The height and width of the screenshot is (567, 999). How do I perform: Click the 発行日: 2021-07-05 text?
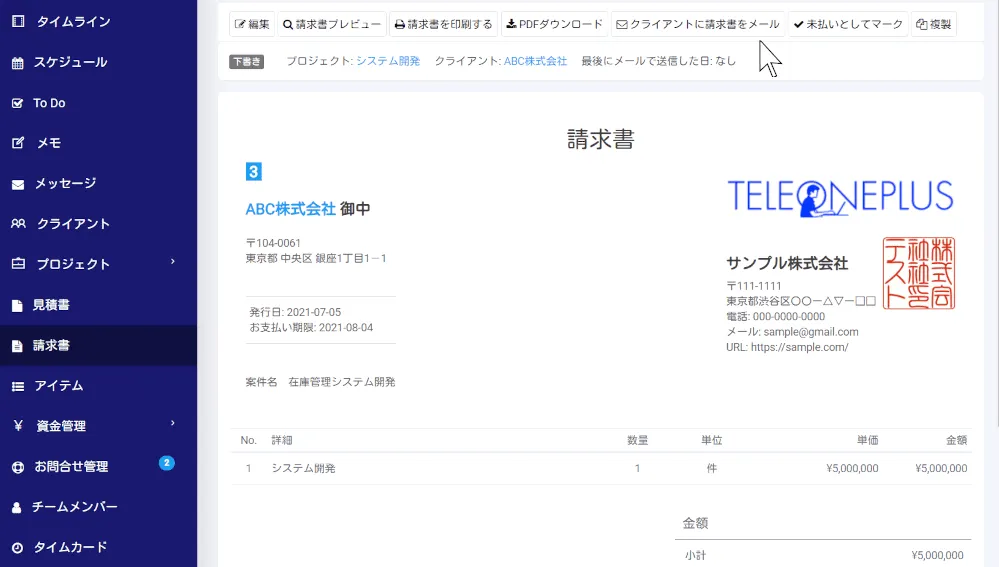click(x=295, y=312)
